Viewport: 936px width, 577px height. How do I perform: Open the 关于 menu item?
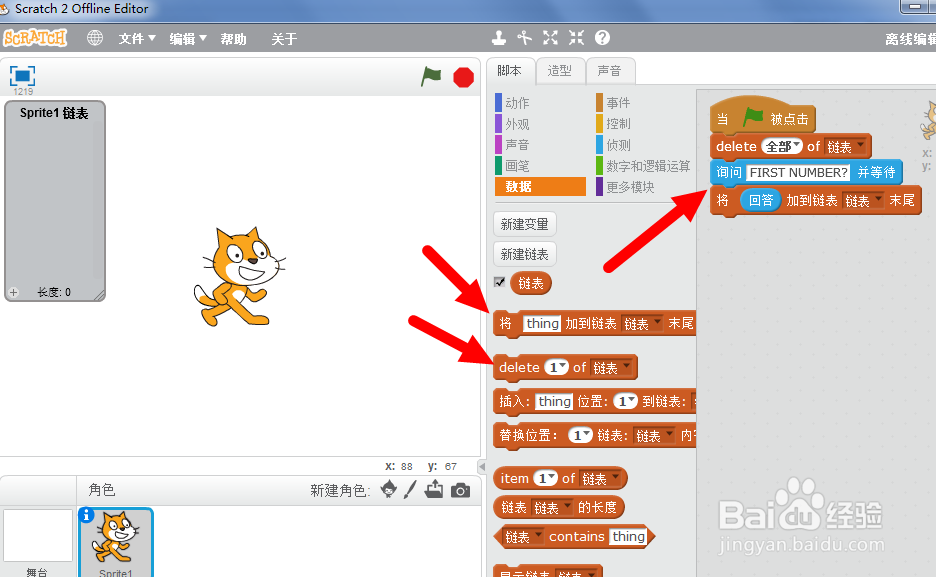284,39
